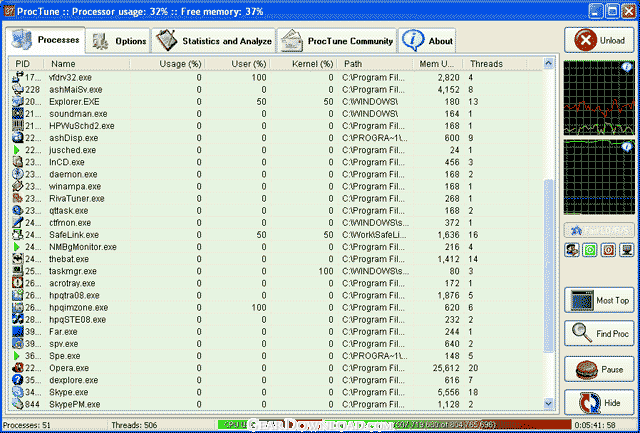Click the greyed-out button below memory graph
Viewport: 640px width, 433px height.
point(599,230)
